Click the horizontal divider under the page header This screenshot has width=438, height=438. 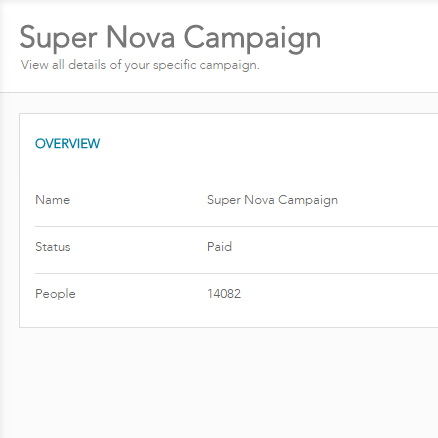(219, 92)
